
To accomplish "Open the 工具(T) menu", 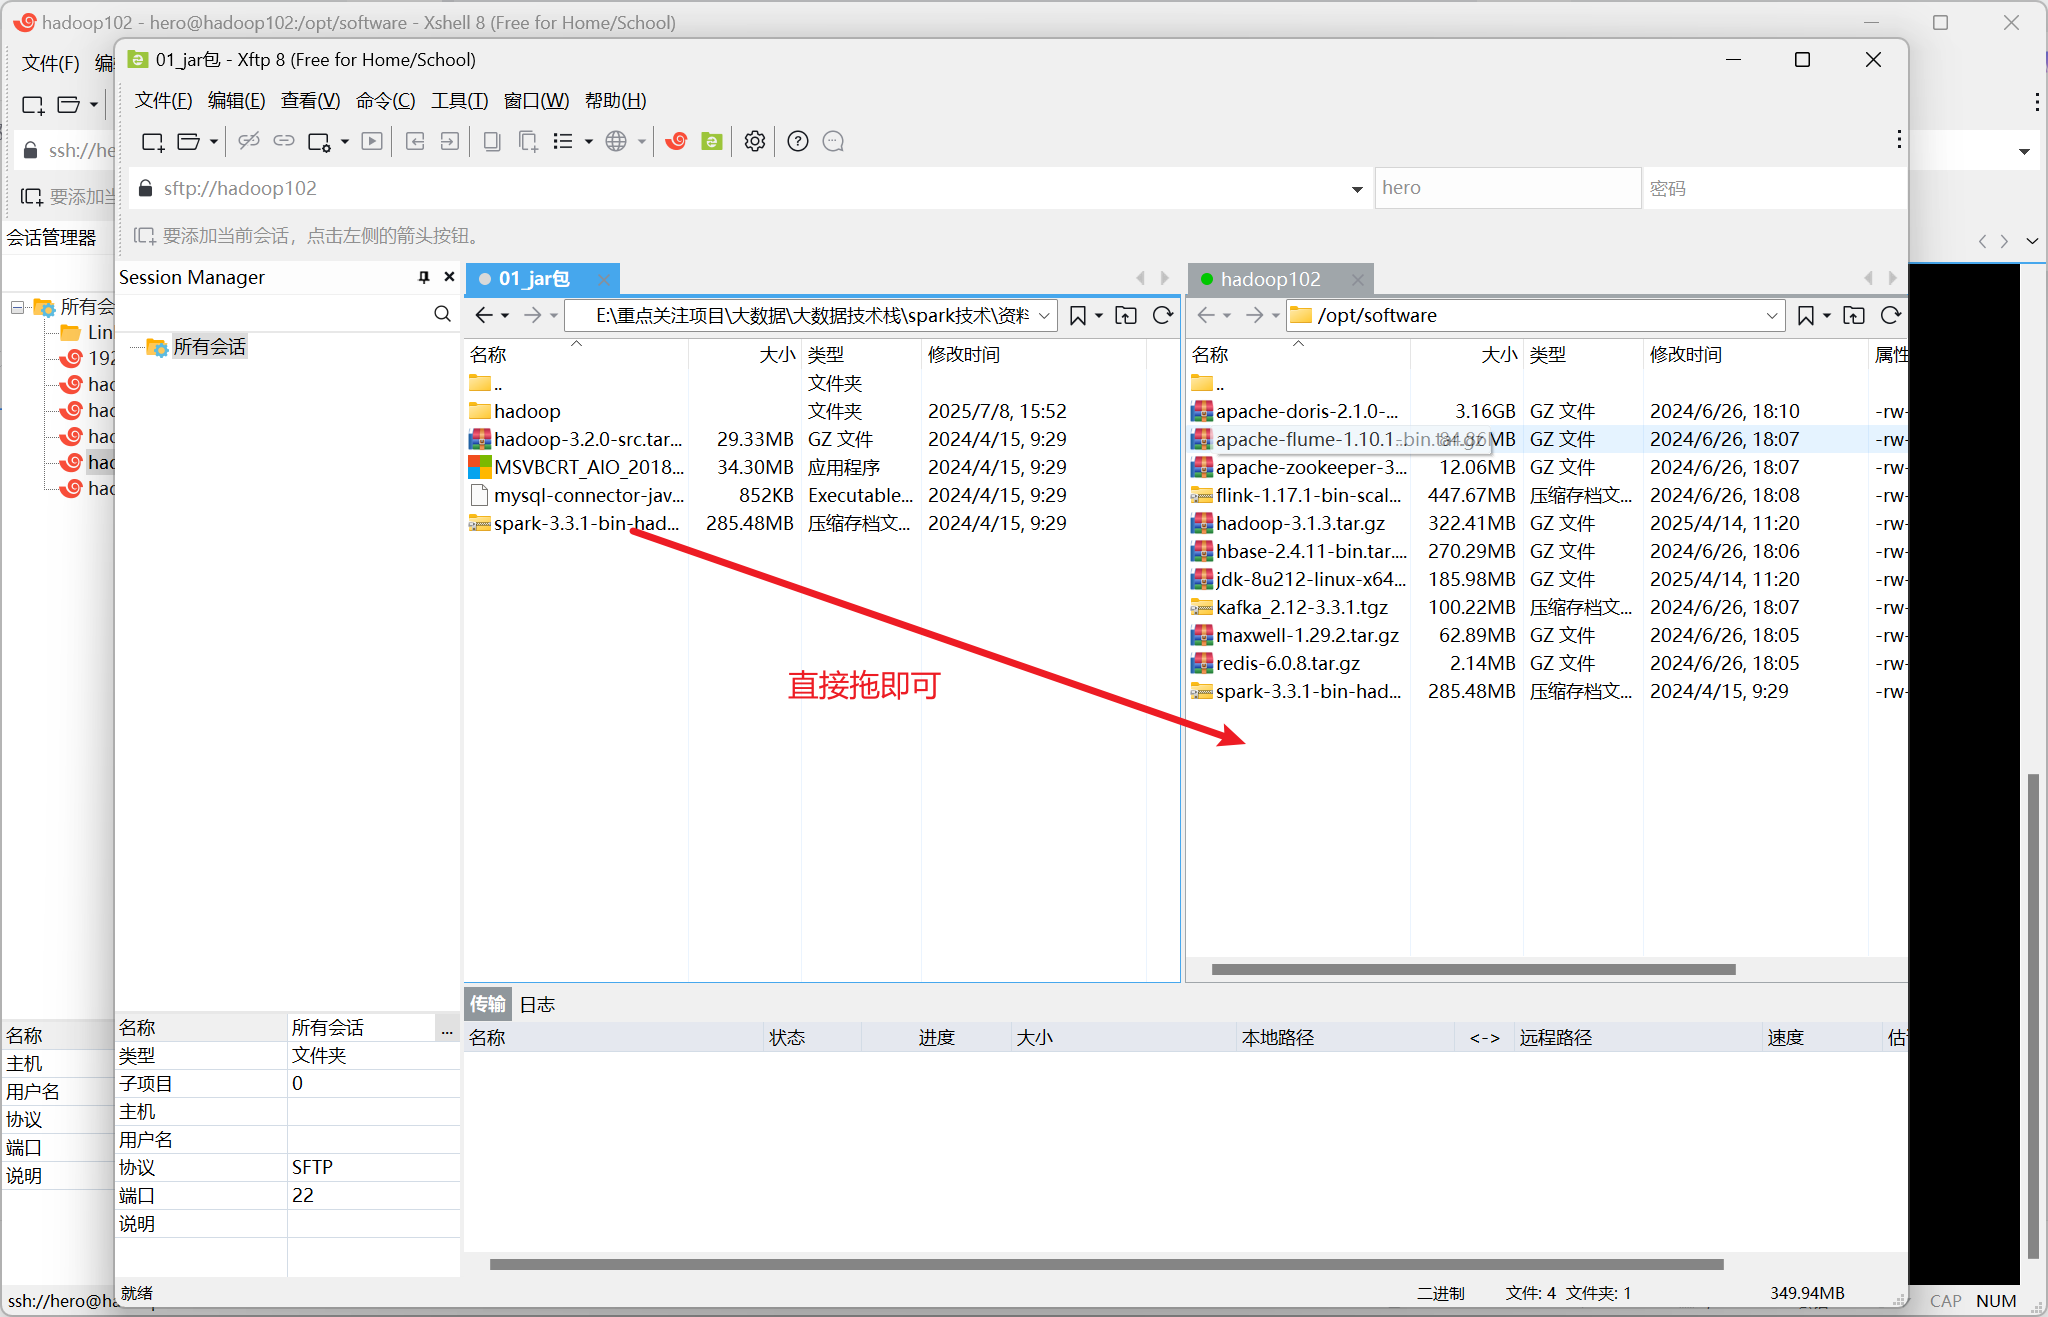I will [x=459, y=100].
